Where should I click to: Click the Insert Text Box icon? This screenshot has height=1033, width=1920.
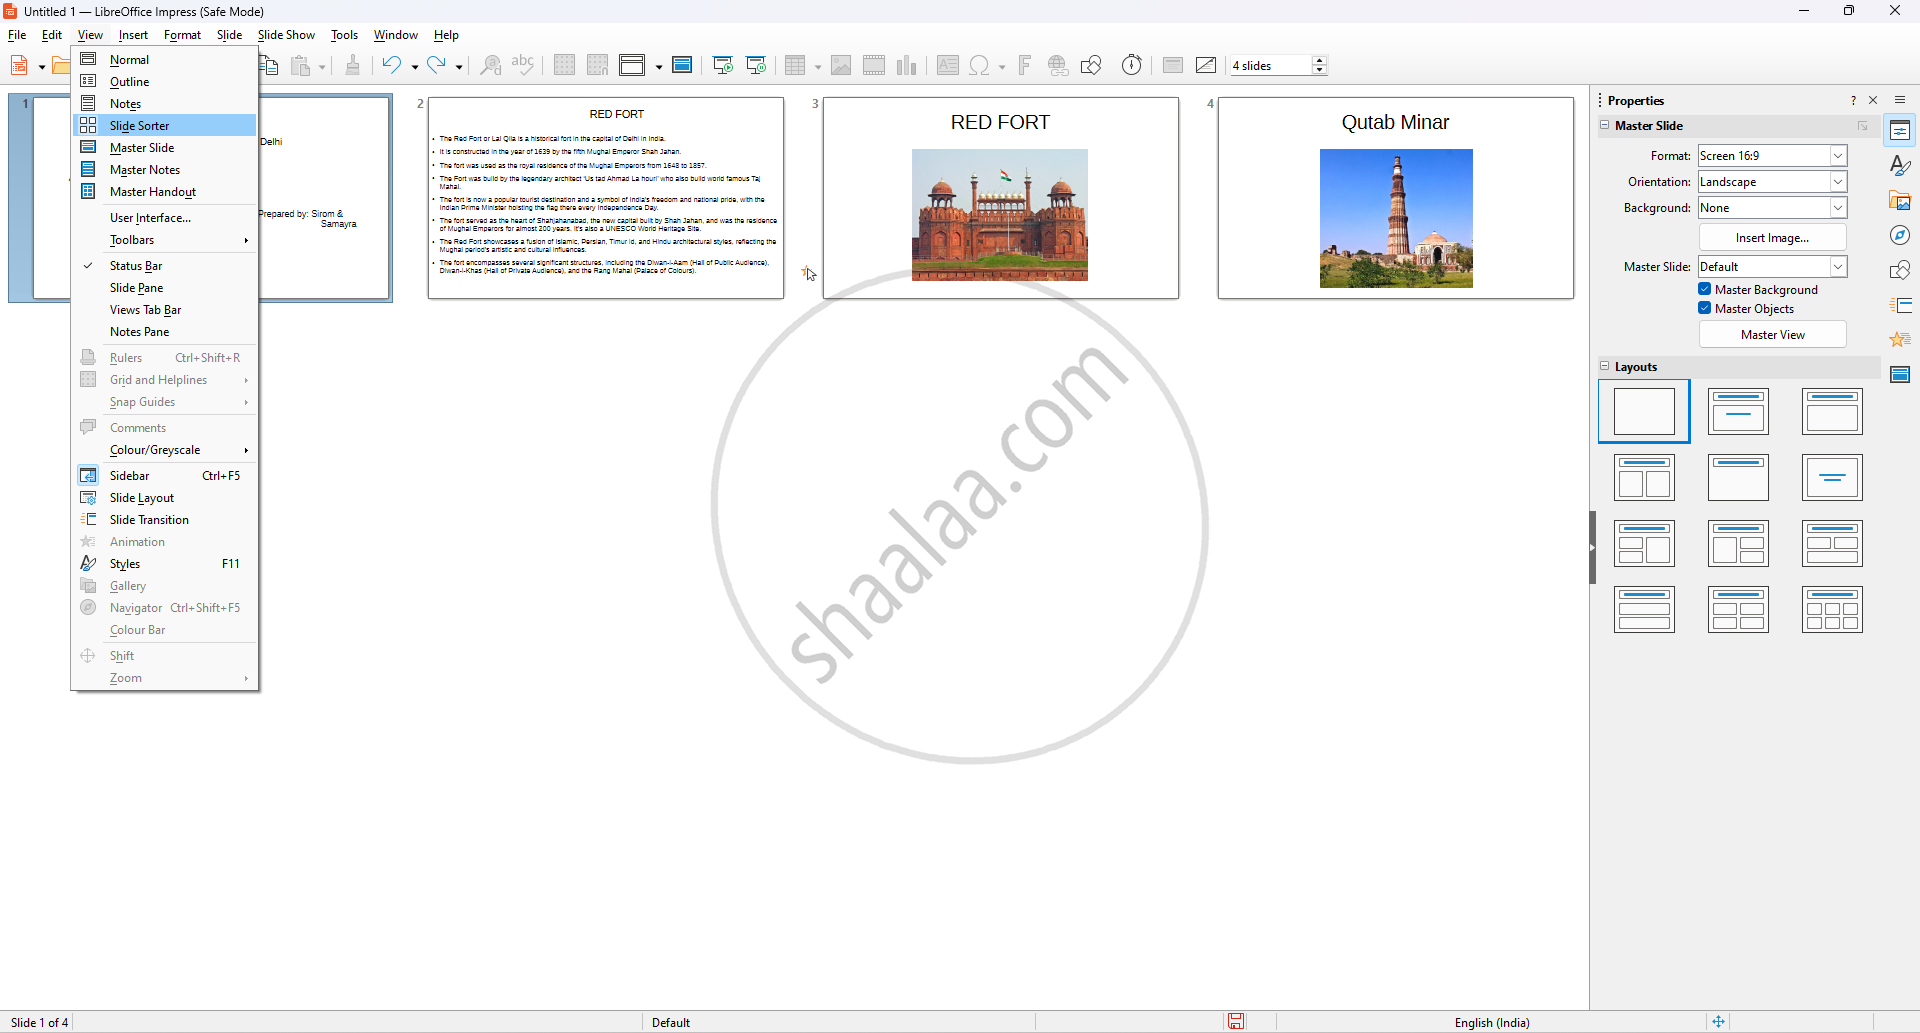pyautogui.click(x=947, y=66)
